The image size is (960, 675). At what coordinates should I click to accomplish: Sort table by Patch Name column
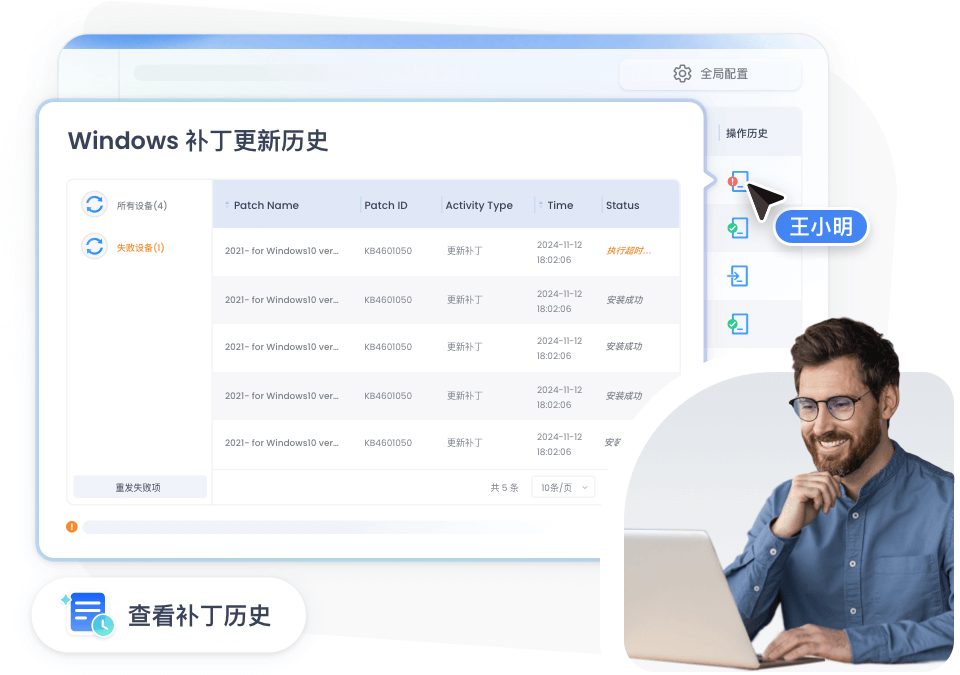pos(265,205)
